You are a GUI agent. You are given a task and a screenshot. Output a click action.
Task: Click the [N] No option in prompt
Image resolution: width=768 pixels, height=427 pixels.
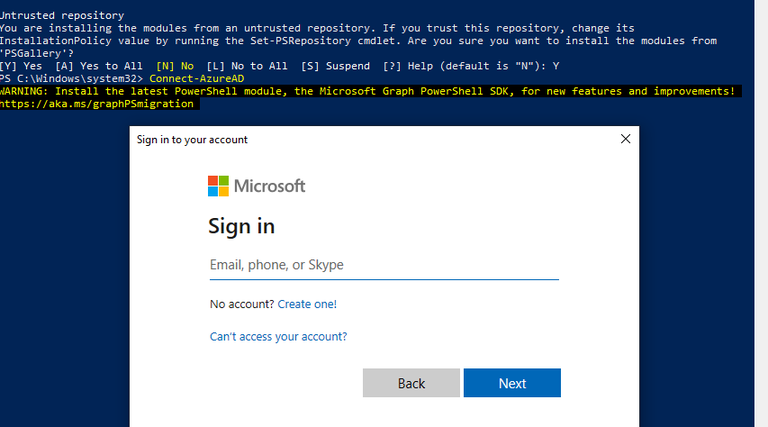coord(175,66)
